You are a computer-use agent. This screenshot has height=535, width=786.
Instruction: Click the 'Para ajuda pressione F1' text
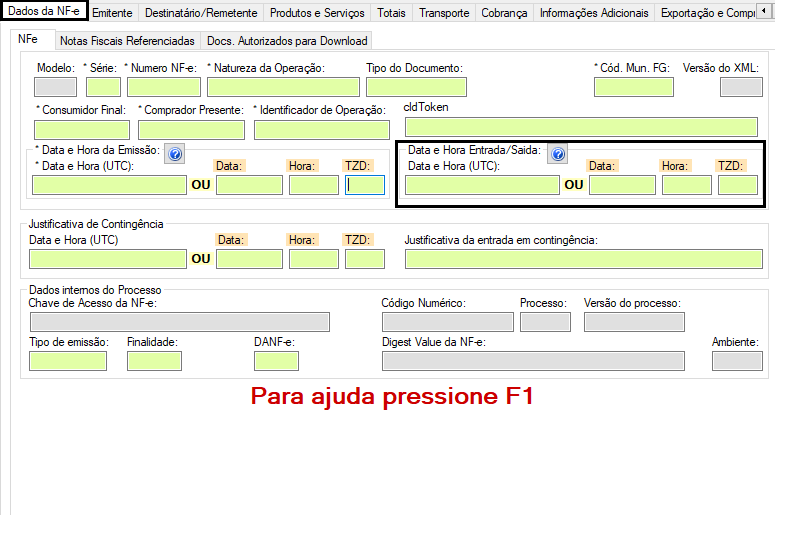coord(392,396)
